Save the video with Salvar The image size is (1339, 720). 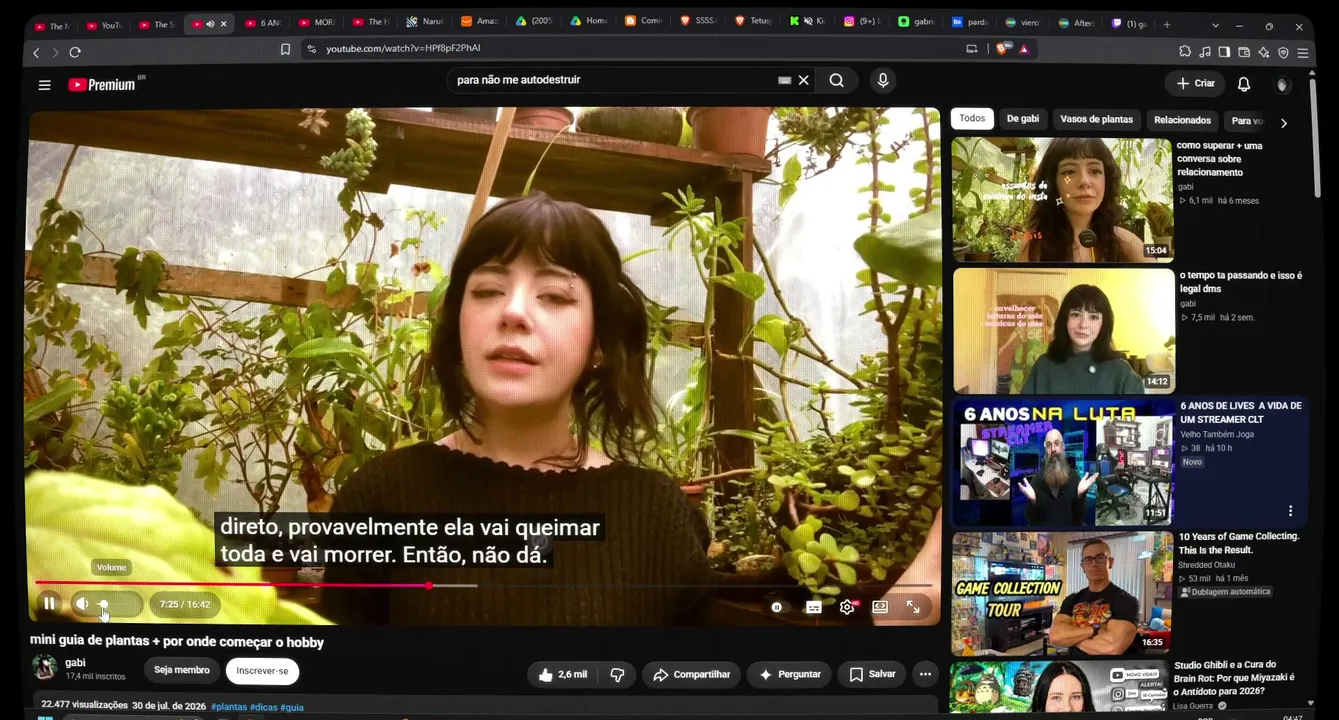[x=872, y=675]
